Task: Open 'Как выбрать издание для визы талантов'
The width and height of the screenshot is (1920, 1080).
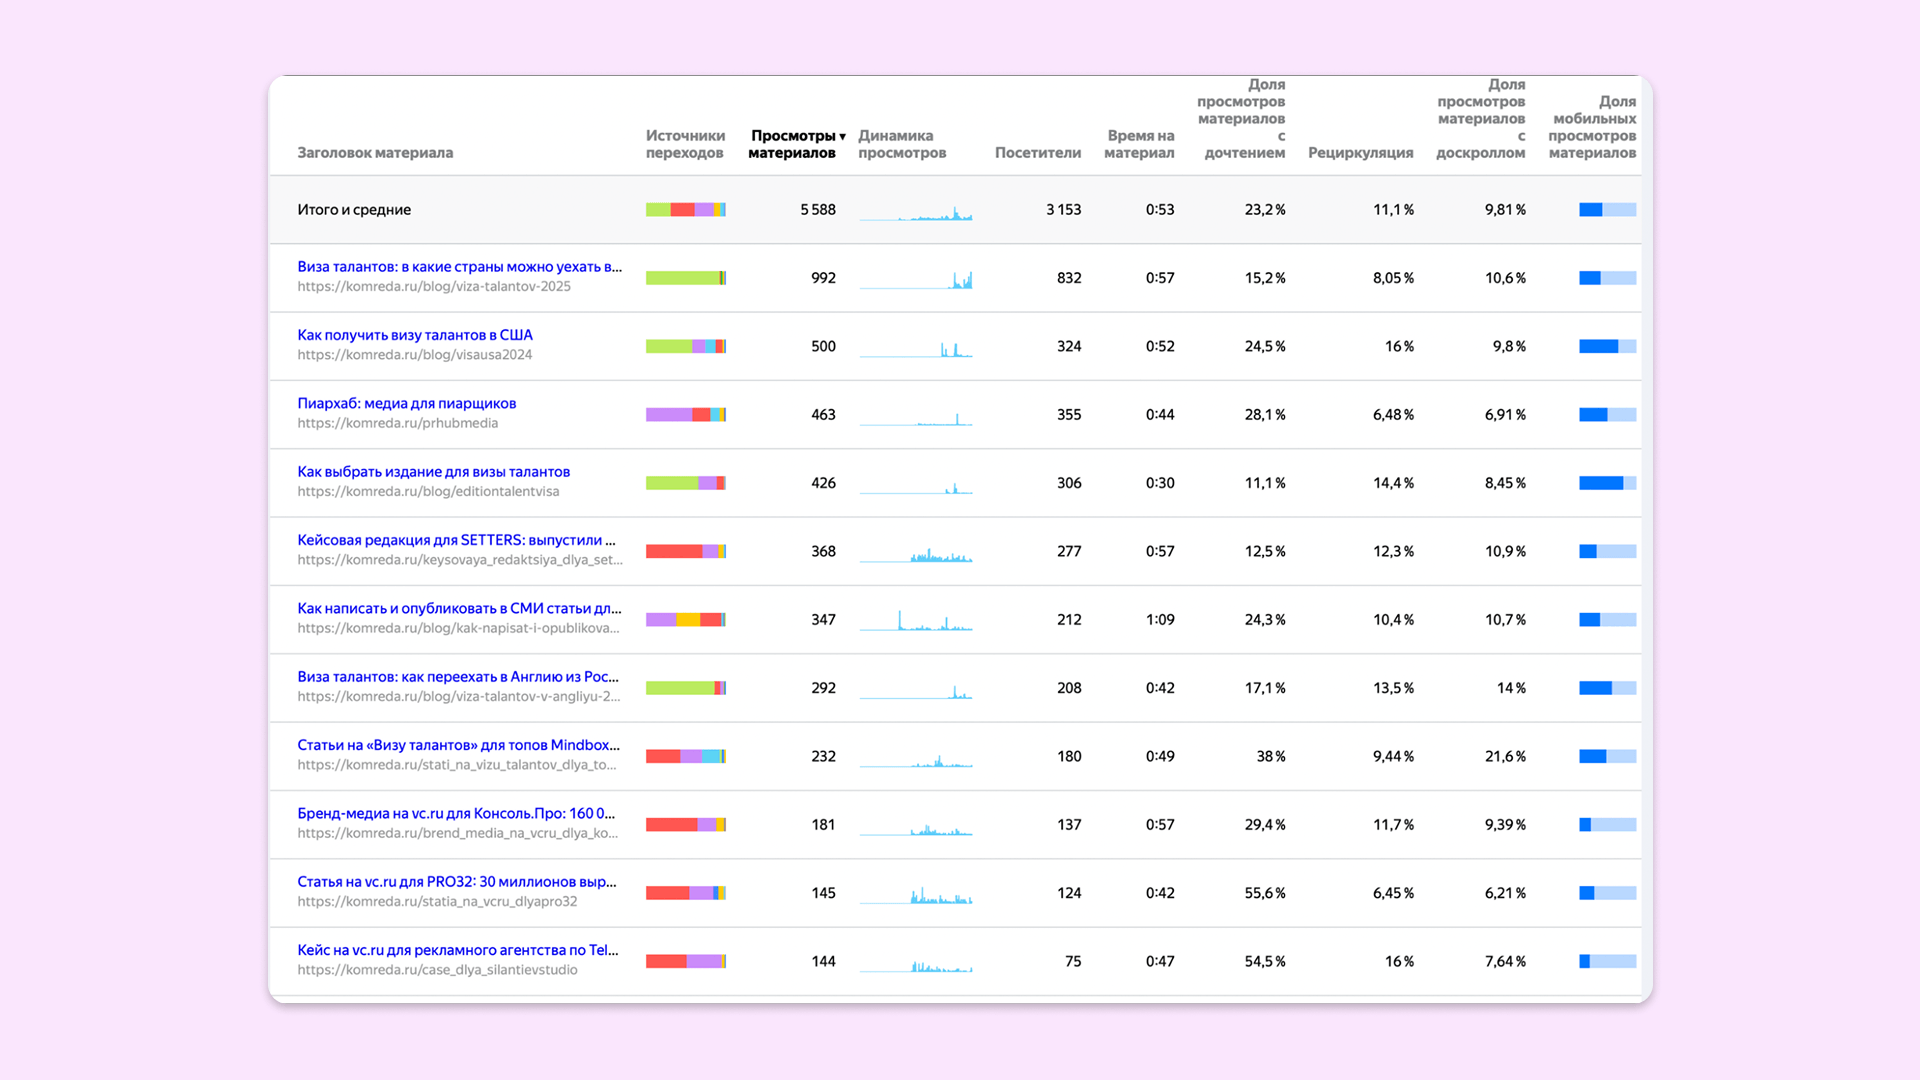Action: click(x=433, y=472)
